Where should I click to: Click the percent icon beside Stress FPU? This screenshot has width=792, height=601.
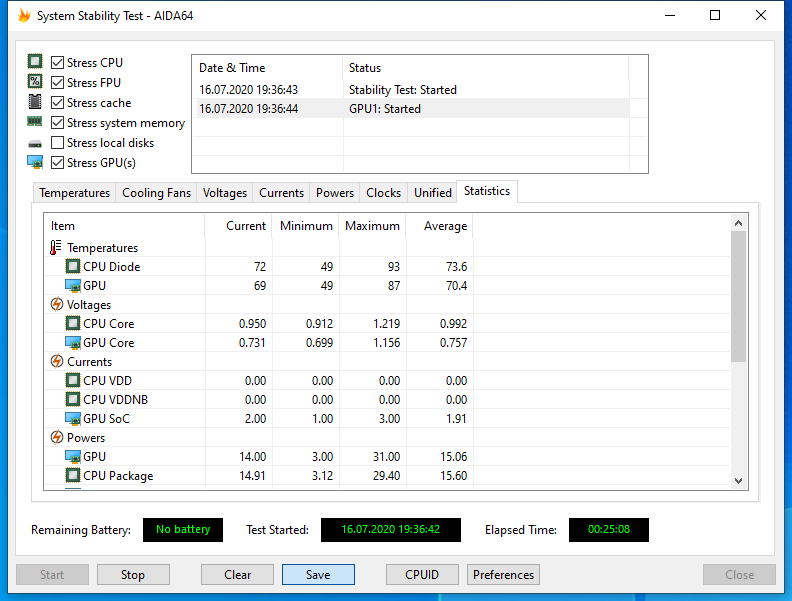click(x=35, y=81)
